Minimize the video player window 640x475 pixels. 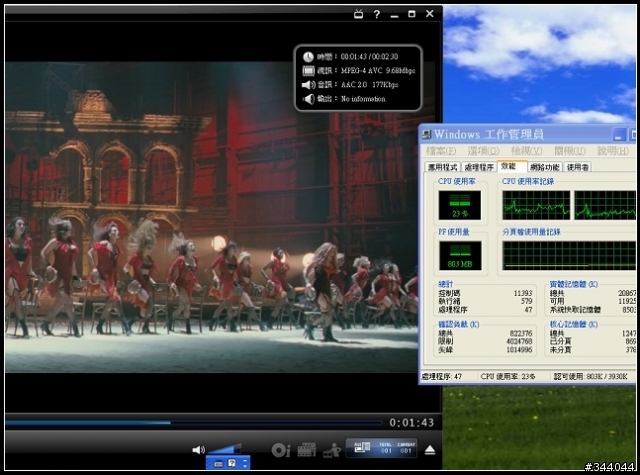[394, 15]
